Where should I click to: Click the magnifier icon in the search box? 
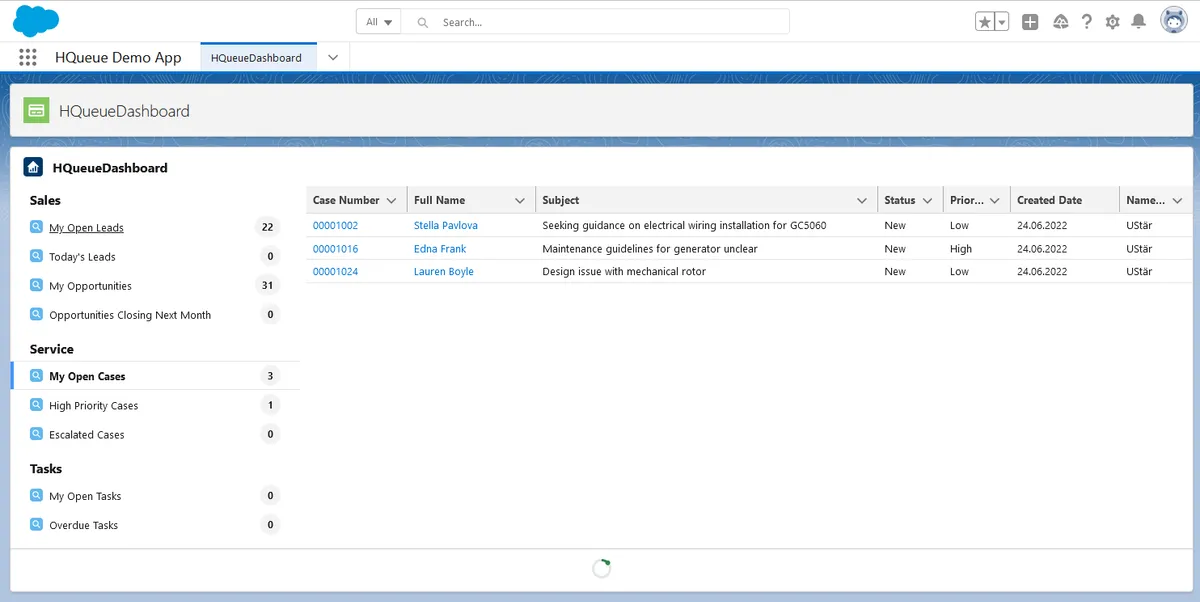tap(423, 22)
